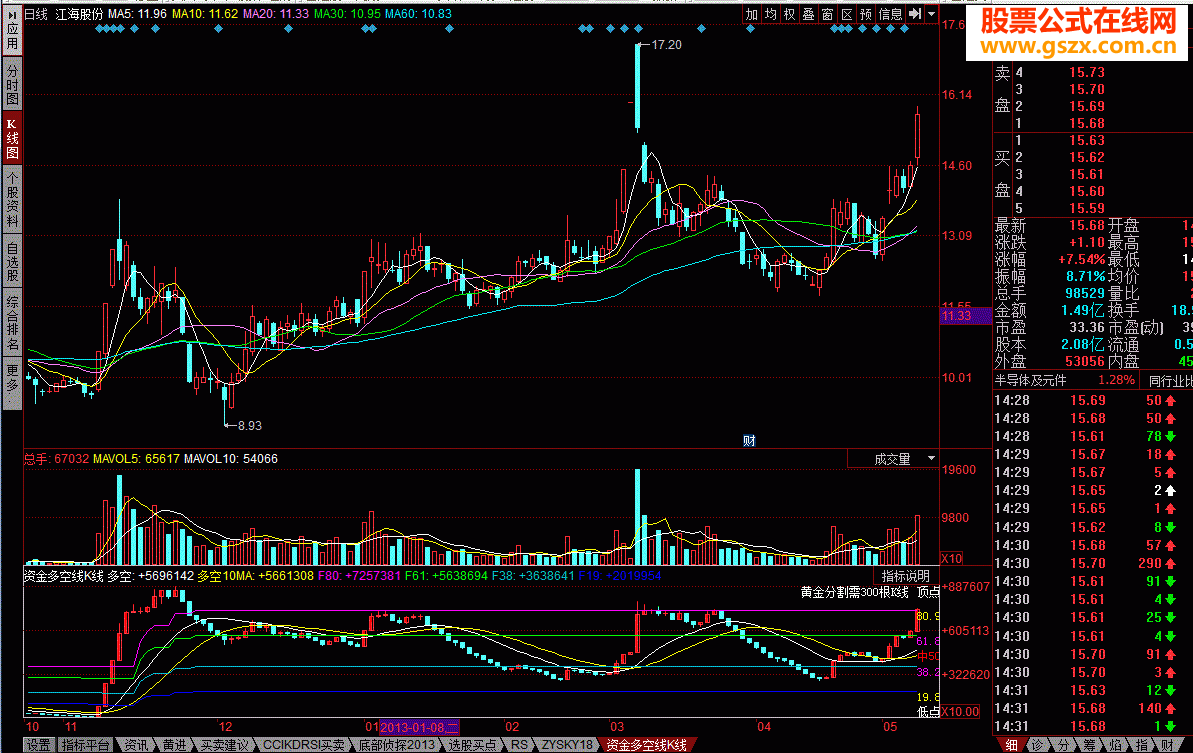
Task: Click the 区 range icon
Action: pos(847,14)
